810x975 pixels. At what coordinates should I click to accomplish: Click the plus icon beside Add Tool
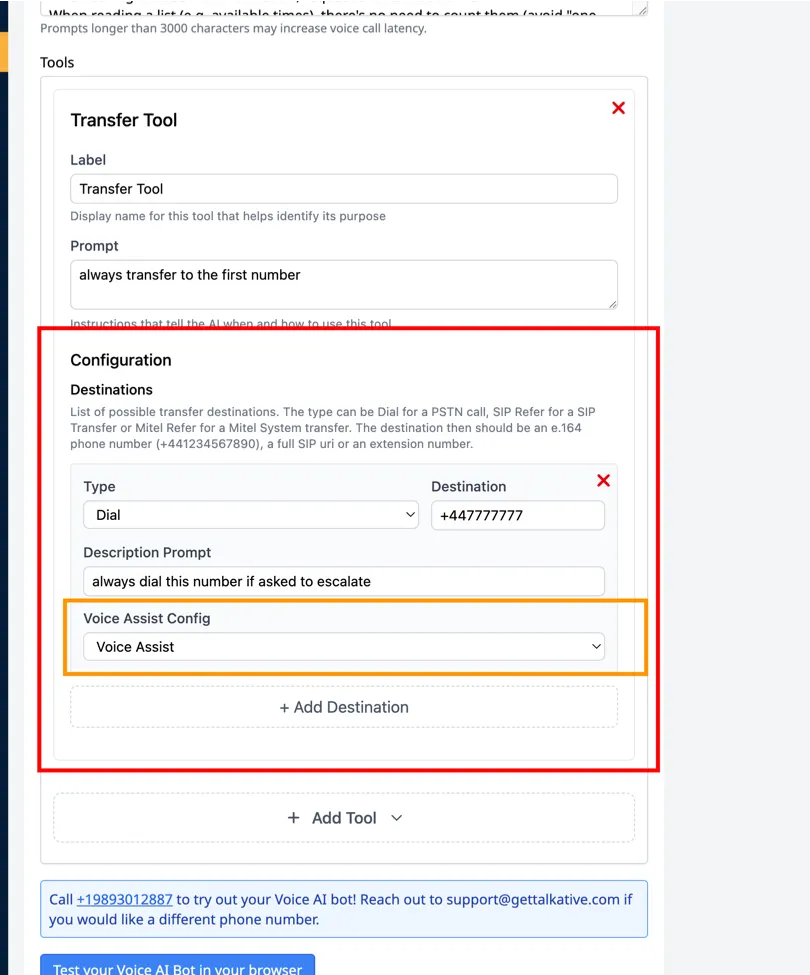293,818
